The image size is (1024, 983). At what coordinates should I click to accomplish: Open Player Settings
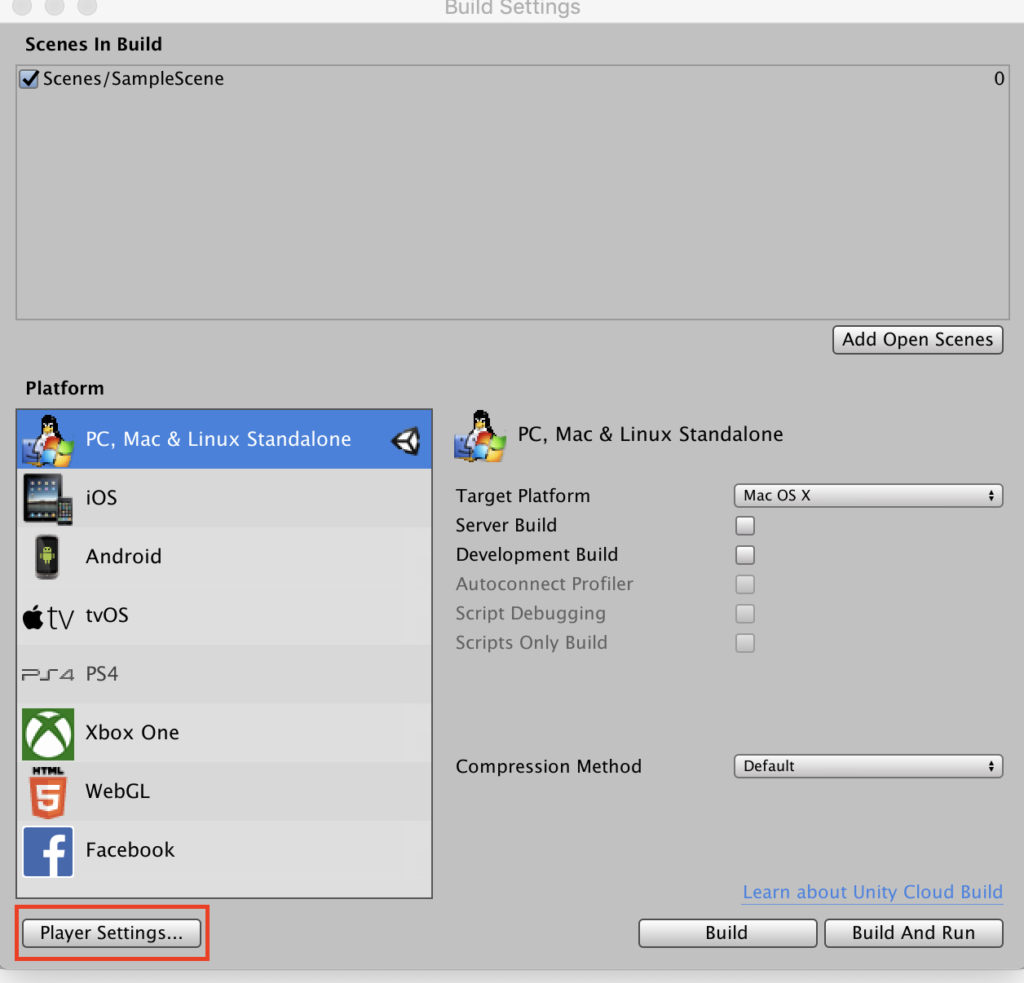pyautogui.click(x=111, y=933)
